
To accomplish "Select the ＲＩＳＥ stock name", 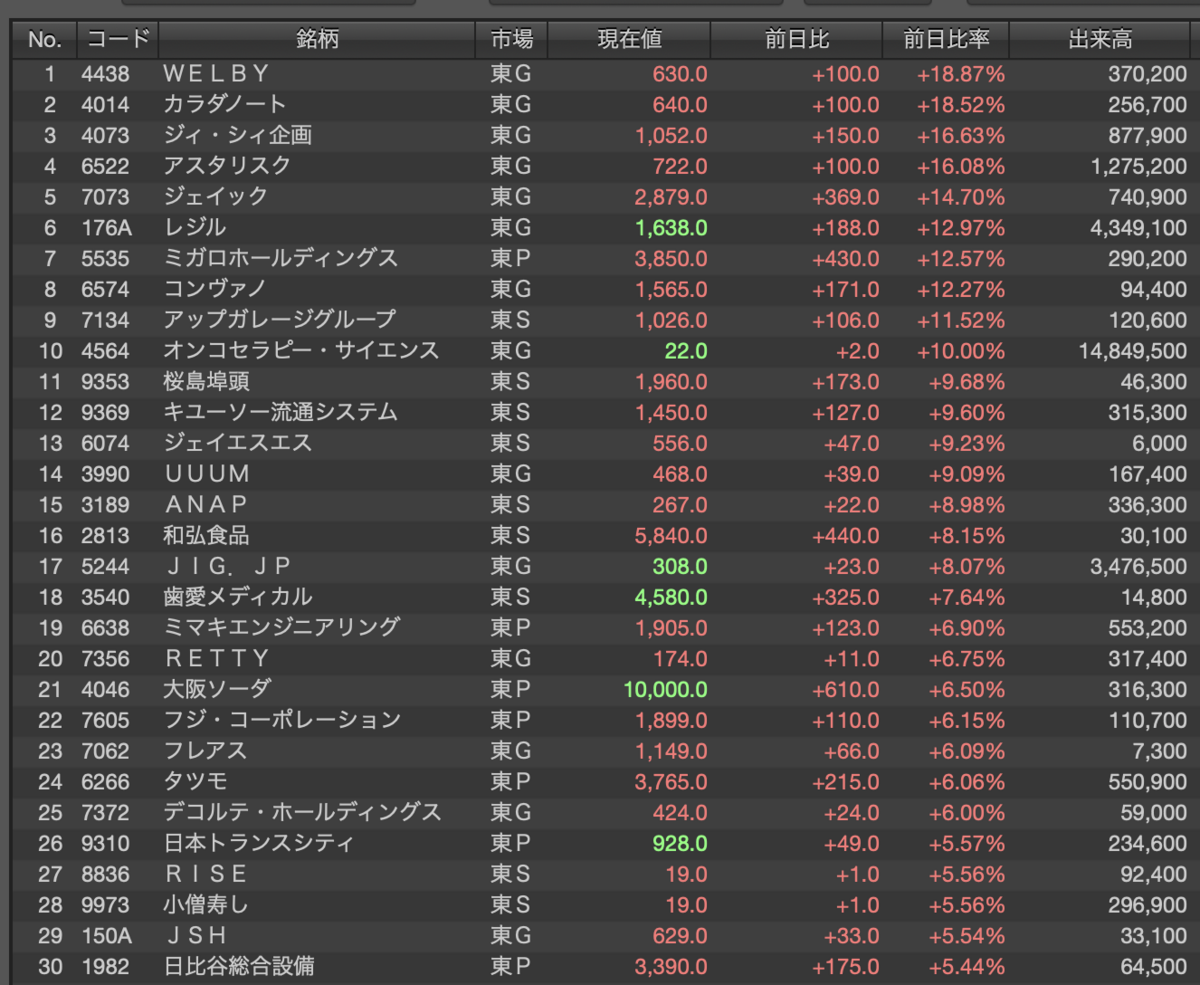I will click(205, 875).
